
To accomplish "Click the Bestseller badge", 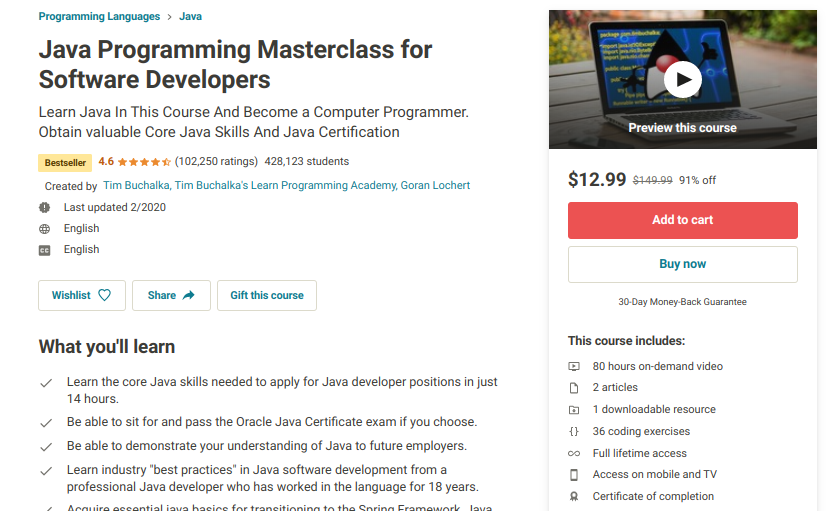I will pyautogui.click(x=65, y=163).
